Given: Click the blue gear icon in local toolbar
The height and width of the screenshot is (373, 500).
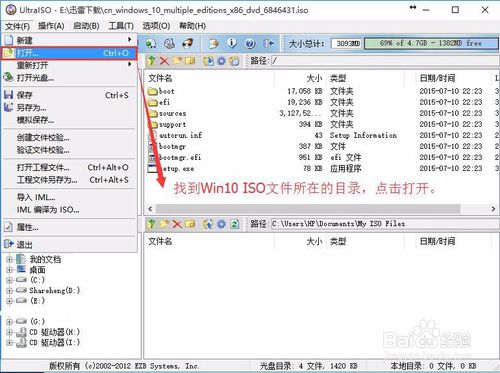Looking at the screenshot, I should click(x=221, y=224).
